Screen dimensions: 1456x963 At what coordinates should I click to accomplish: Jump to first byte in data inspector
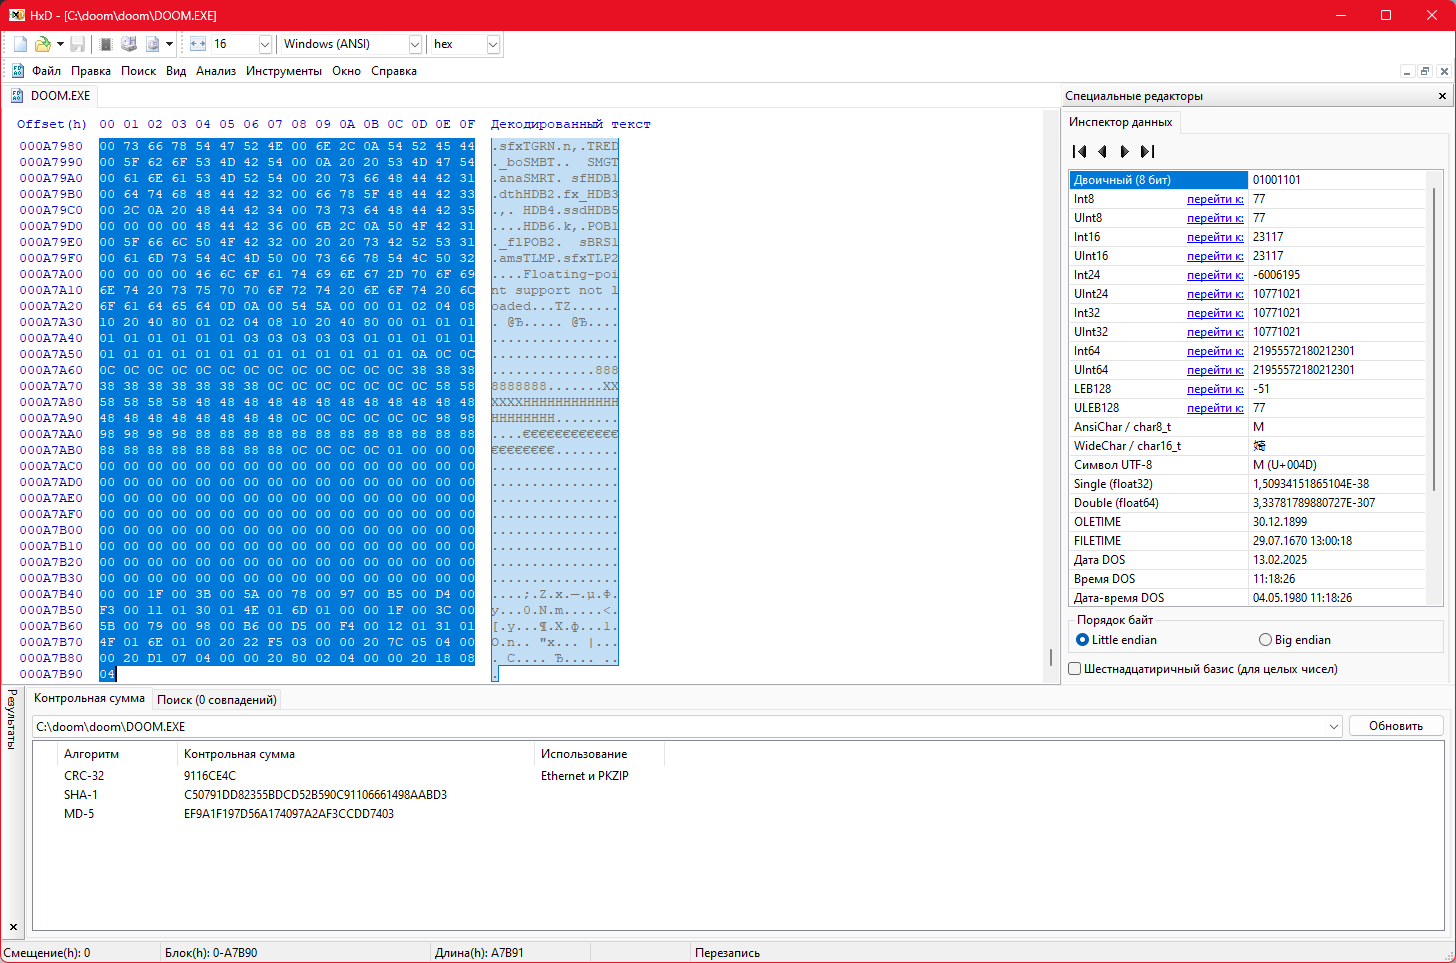[1079, 152]
